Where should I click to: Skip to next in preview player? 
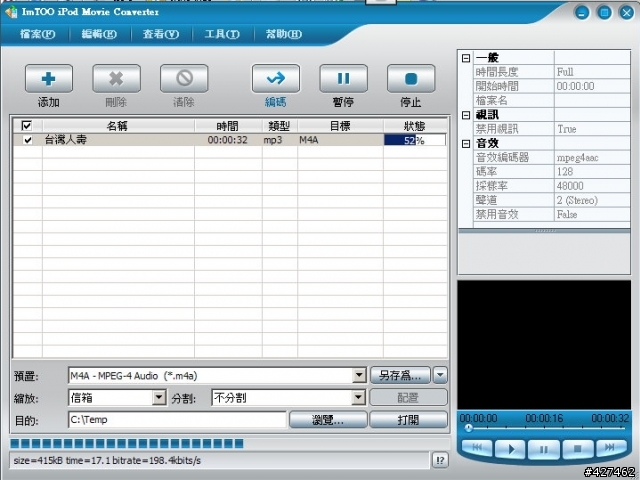611,448
